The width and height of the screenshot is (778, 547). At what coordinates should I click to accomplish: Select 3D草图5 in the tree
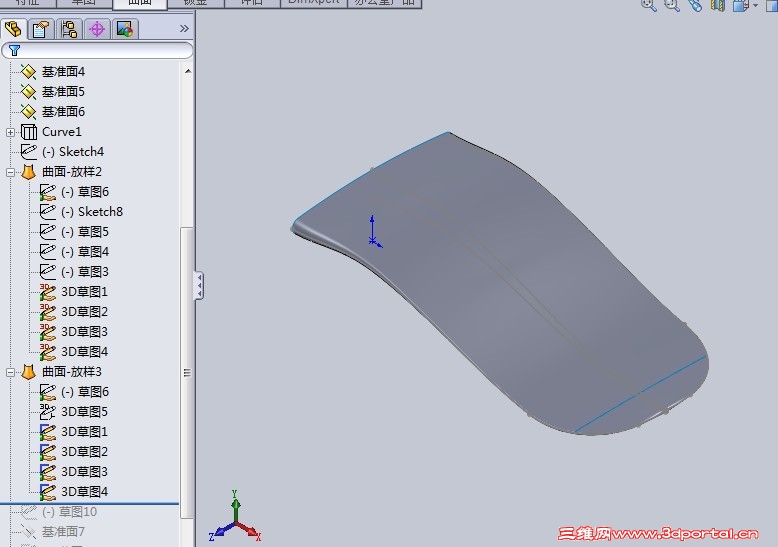pyautogui.click(x=84, y=412)
